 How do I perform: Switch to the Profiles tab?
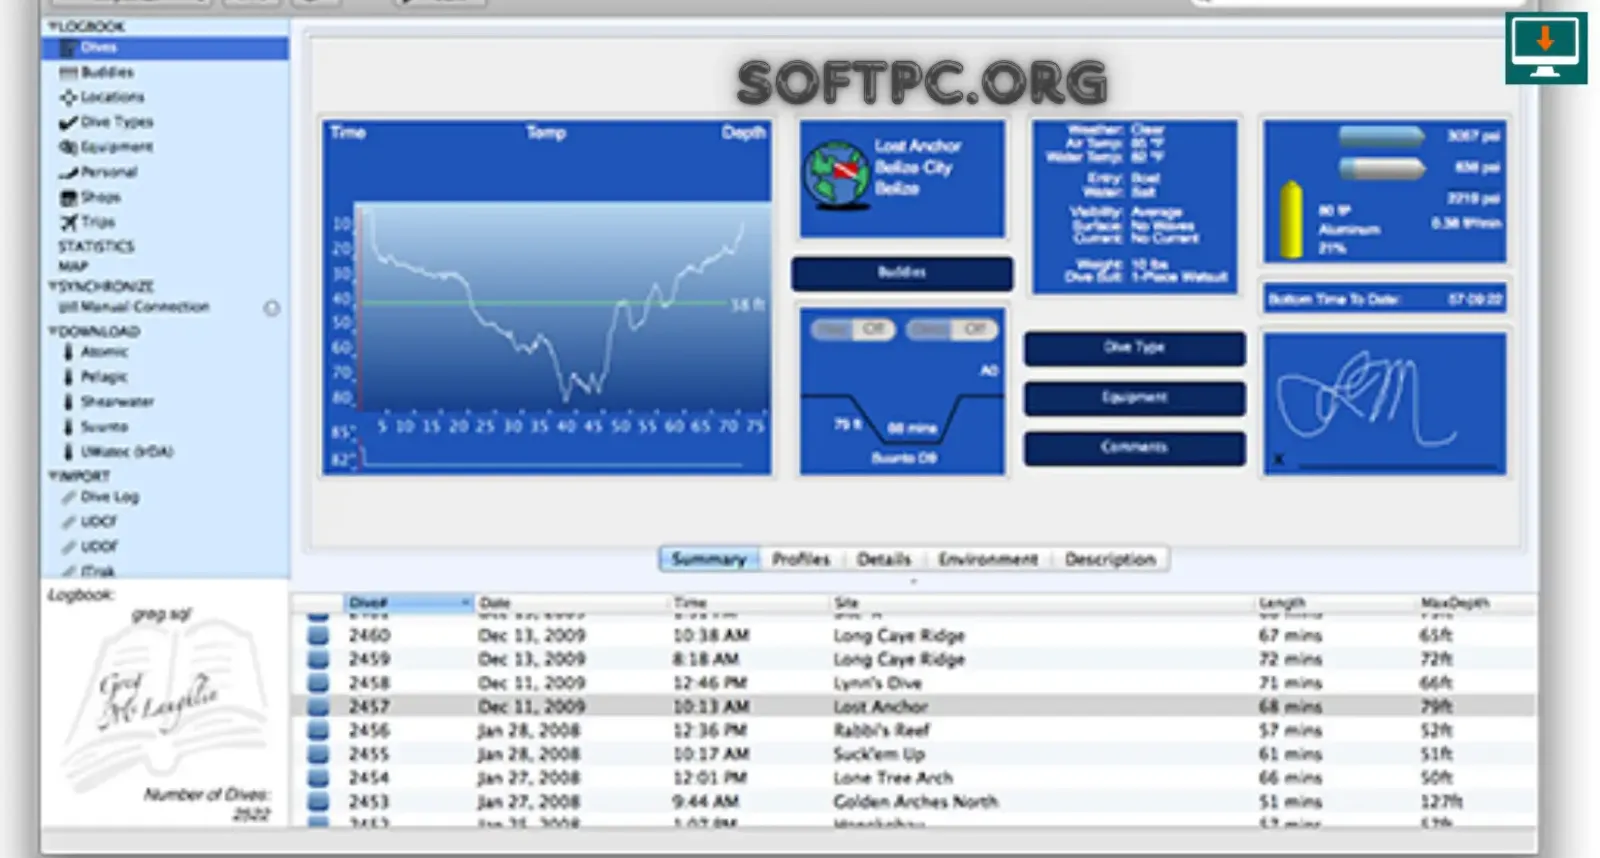[x=801, y=559]
